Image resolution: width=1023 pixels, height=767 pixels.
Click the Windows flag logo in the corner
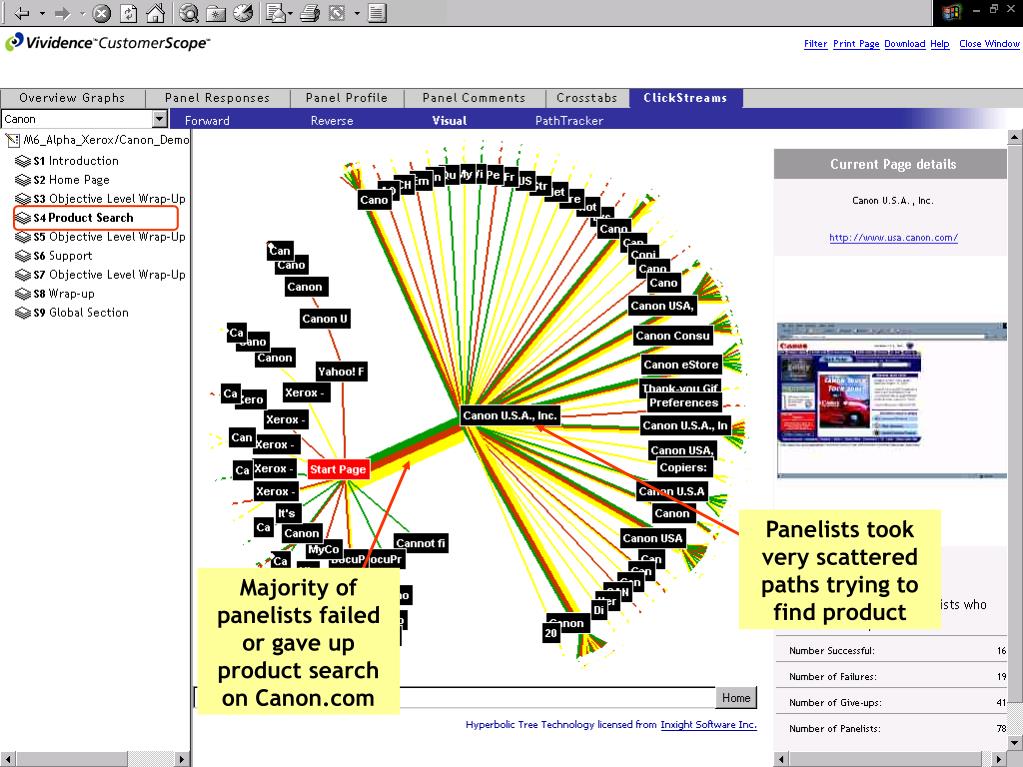click(951, 12)
